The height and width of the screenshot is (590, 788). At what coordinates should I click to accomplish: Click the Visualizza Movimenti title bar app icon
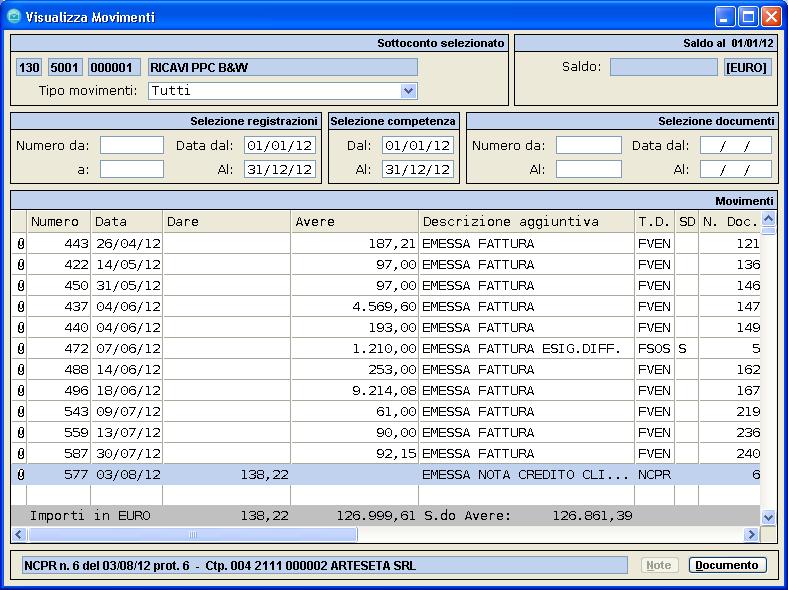(x=14, y=17)
